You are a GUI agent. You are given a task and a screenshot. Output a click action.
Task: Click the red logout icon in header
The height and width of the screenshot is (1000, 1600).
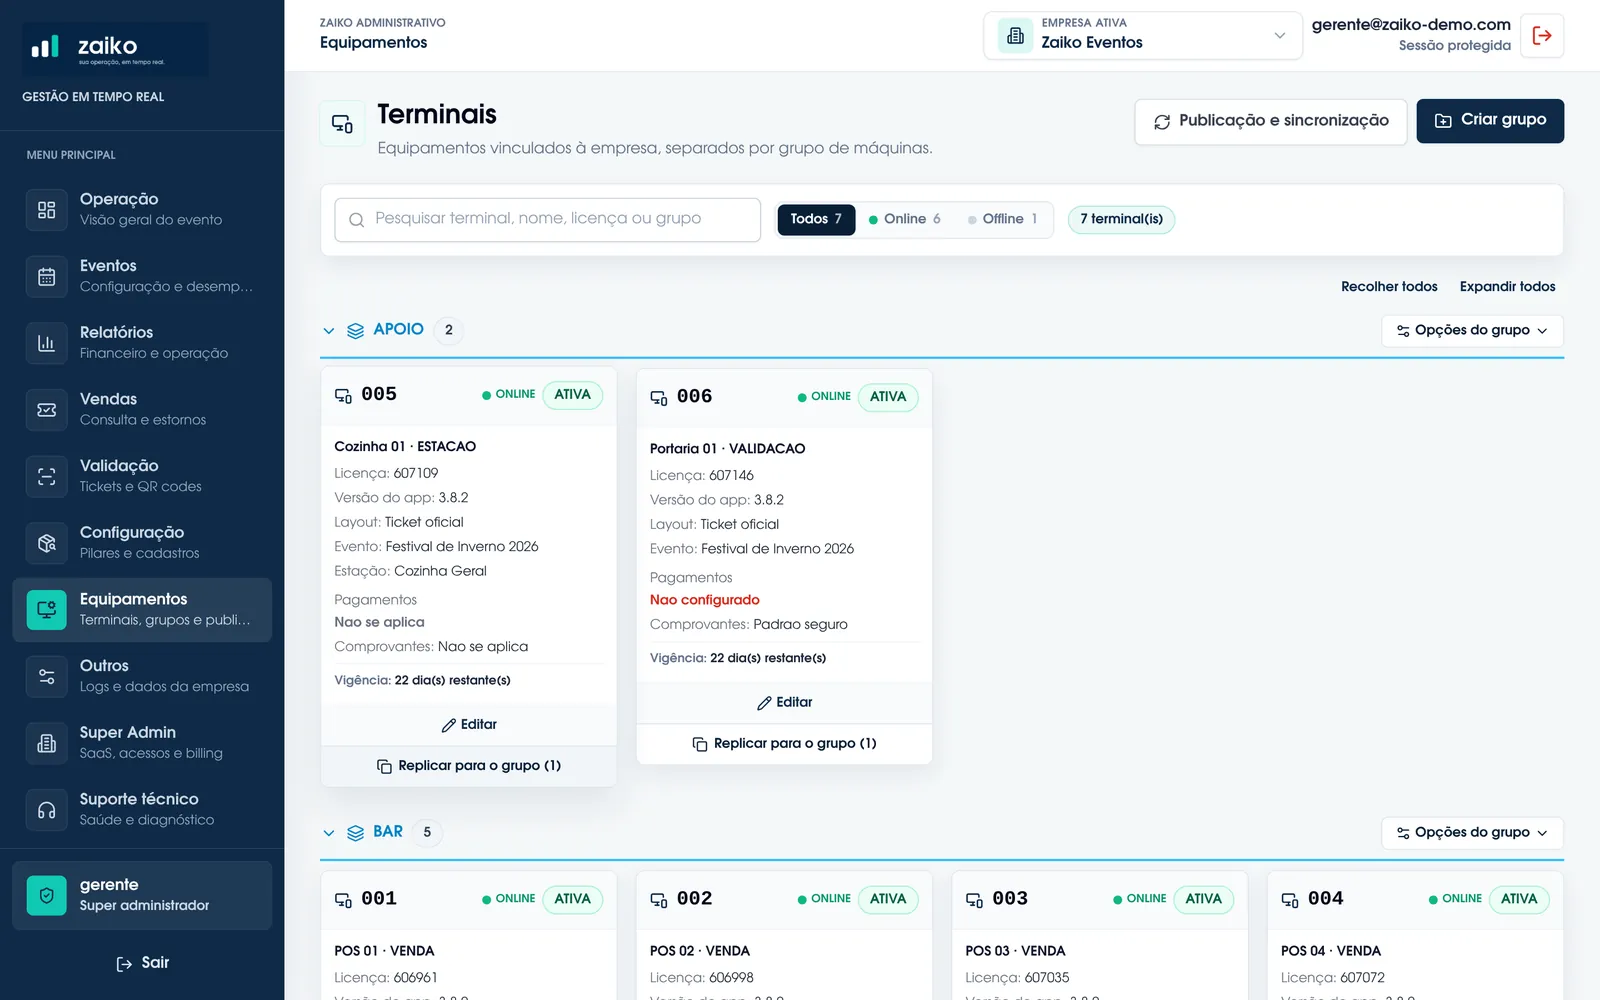1542,36
